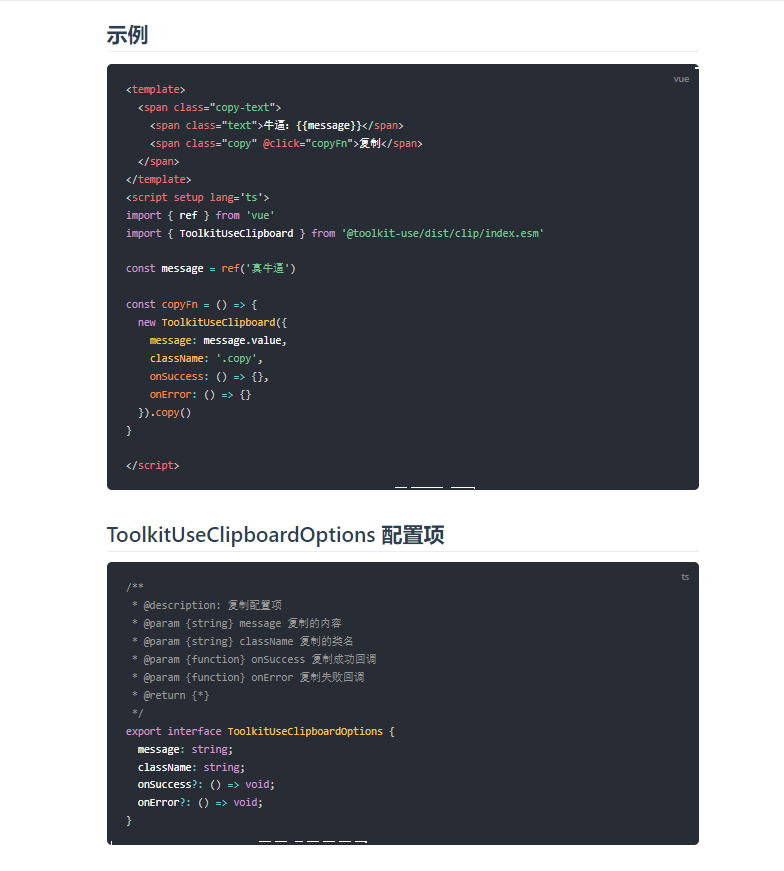Click the ts language label on code block
Image resolution: width=784 pixels, height=871 pixels.
685,577
